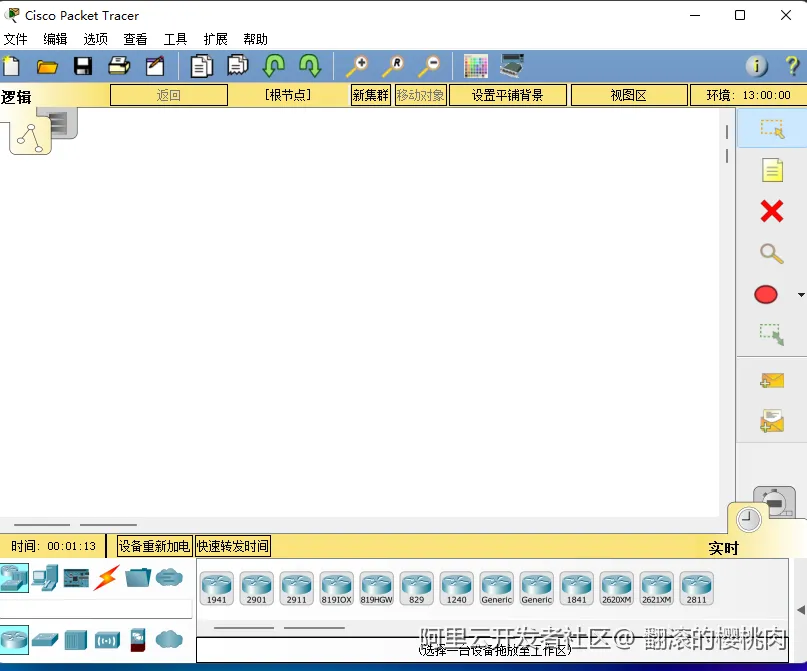Choose the Inspect magnifier tool
This screenshot has width=807, height=671.
[x=772, y=253]
